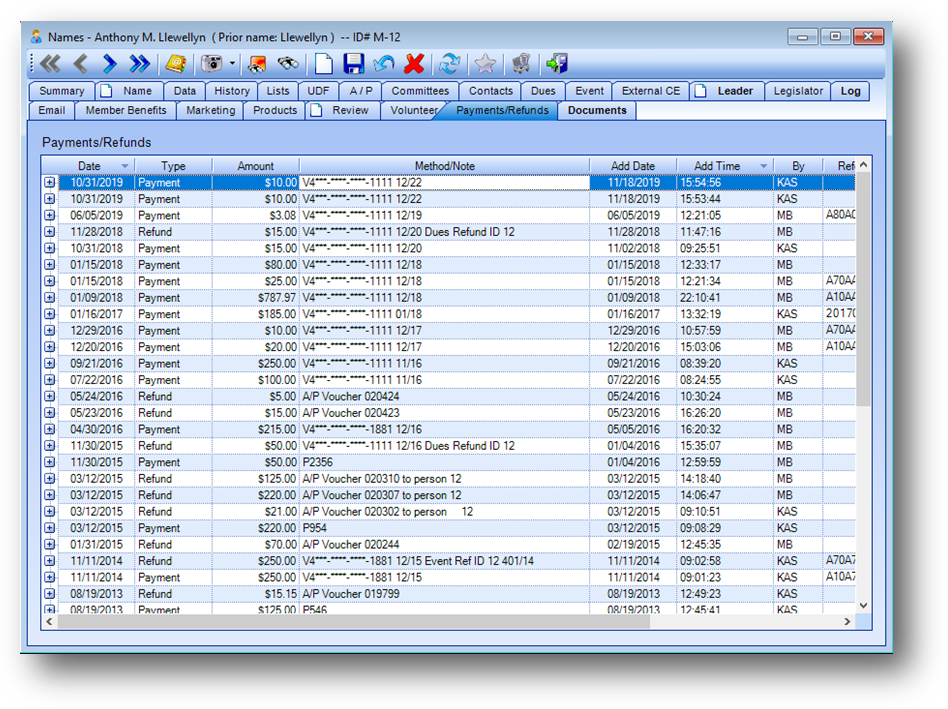Expand the 01/16/2017 payment row
Image resolution: width=948 pixels, height=709 pixels.
tap(50, 314)
